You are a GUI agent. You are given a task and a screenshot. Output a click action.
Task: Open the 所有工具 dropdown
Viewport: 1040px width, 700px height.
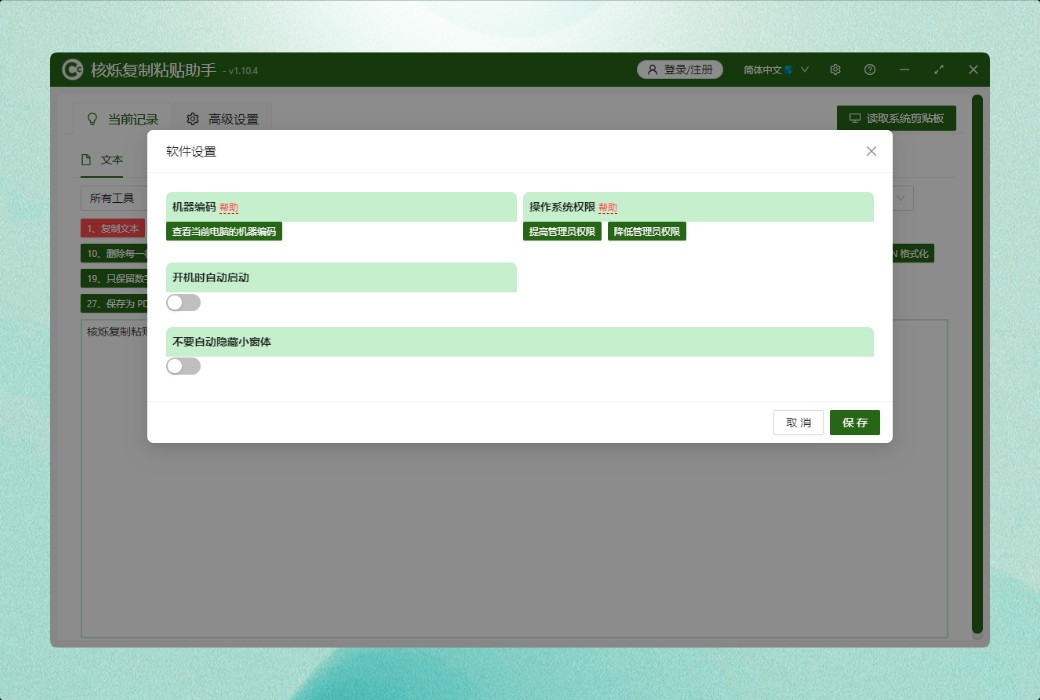point(112,198)
